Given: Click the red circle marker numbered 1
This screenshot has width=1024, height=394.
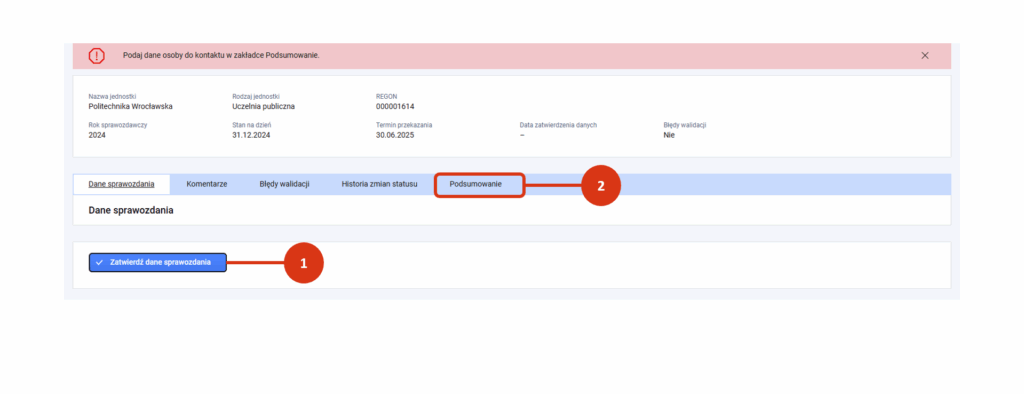Looking at the screenshot, I should tap(304, 263).
